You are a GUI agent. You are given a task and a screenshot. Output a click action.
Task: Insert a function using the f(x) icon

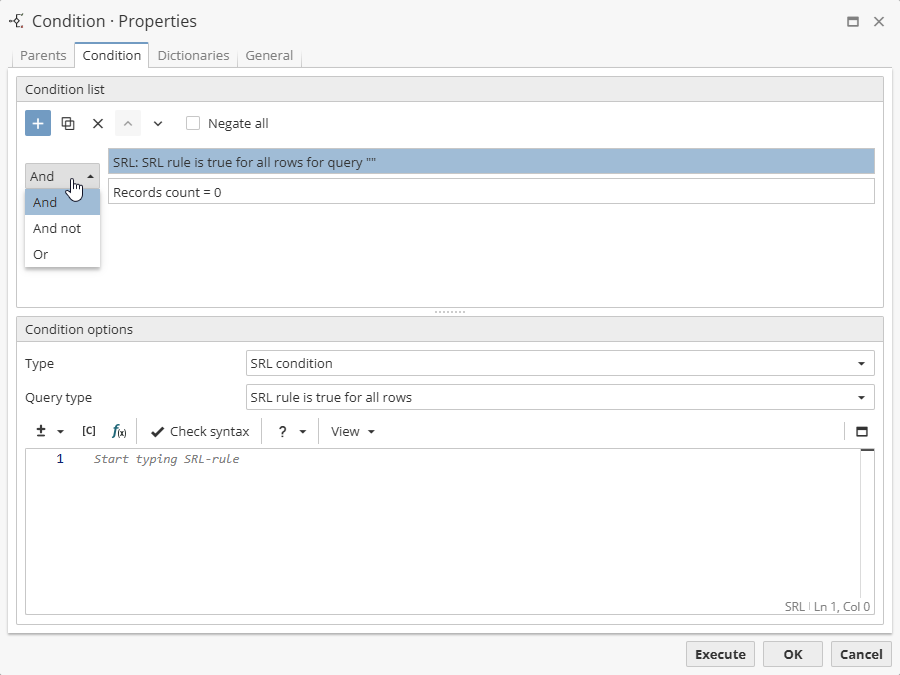point(119,431)
